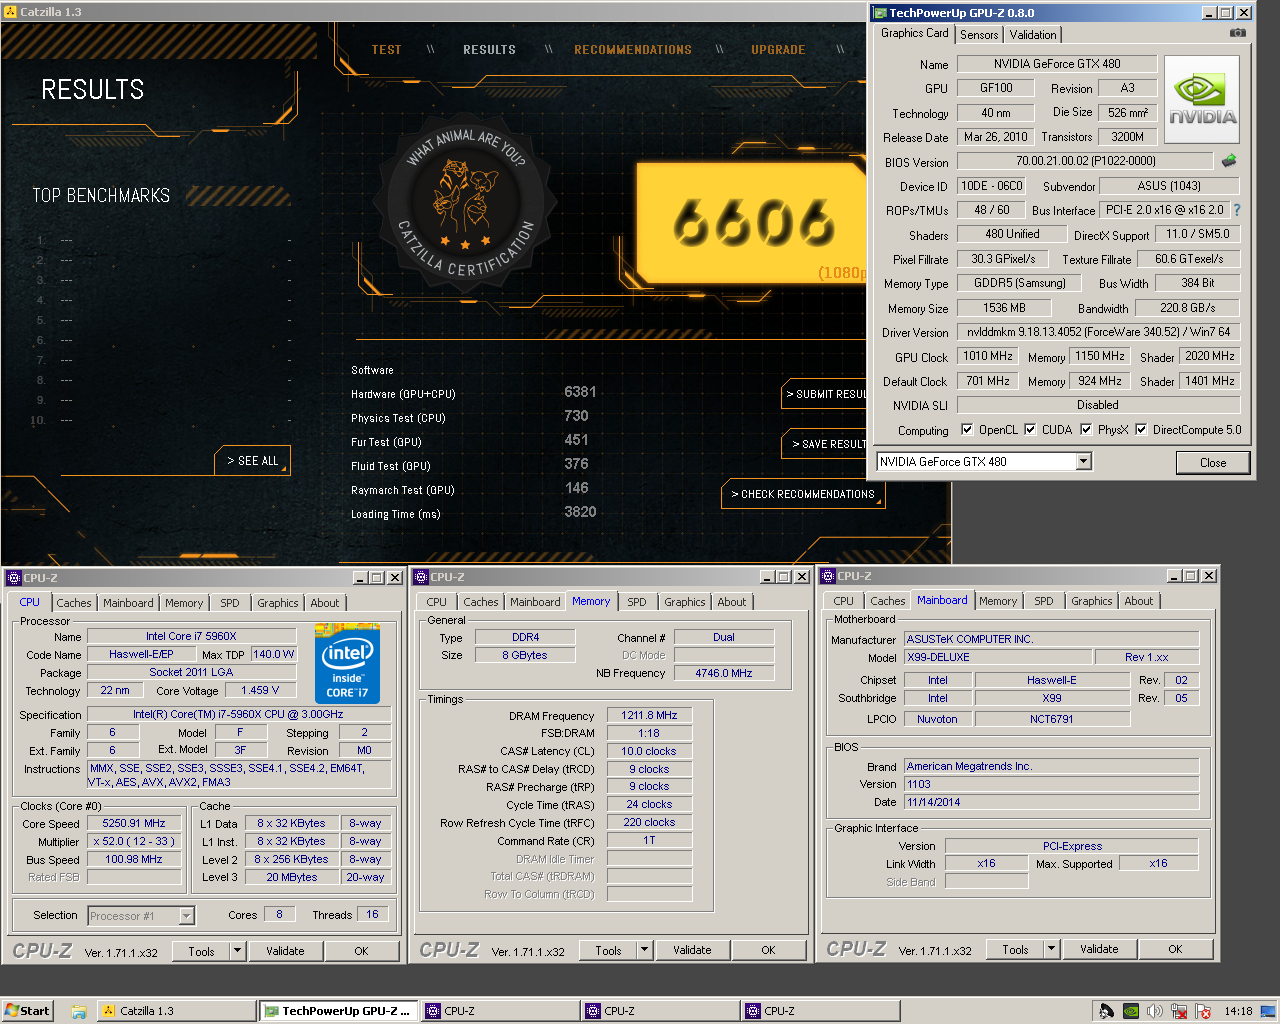
Task: Click the volume speaker tray icon
Action: tap(1155, 1011)
